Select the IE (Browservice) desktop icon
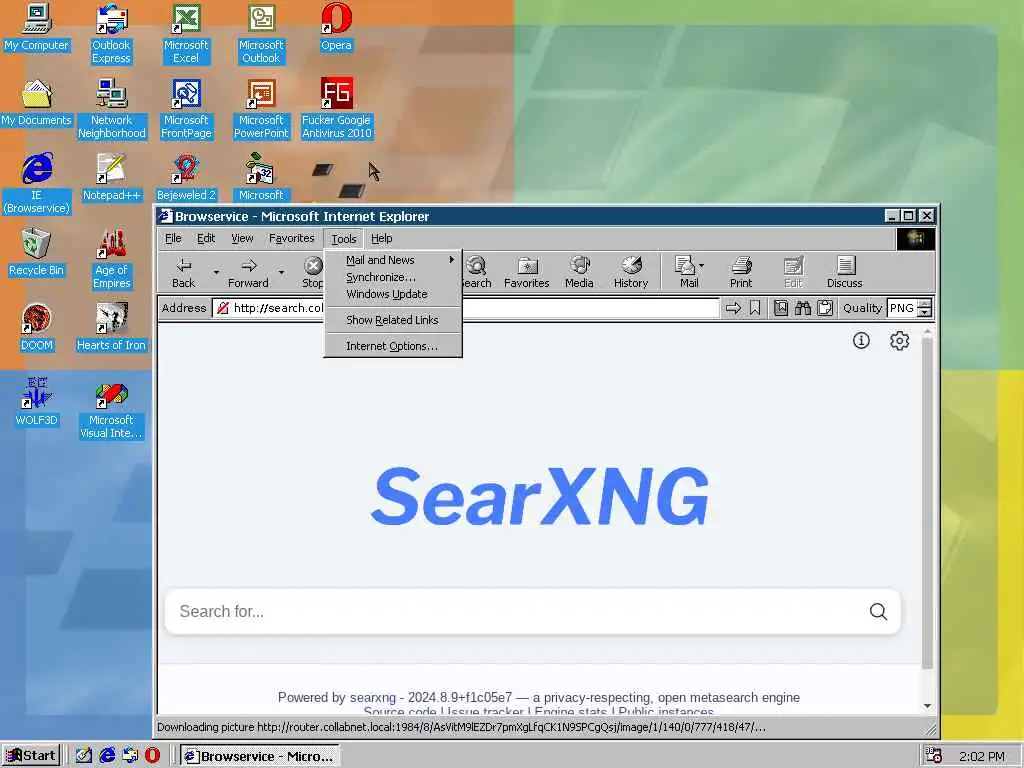 [37, 184]
